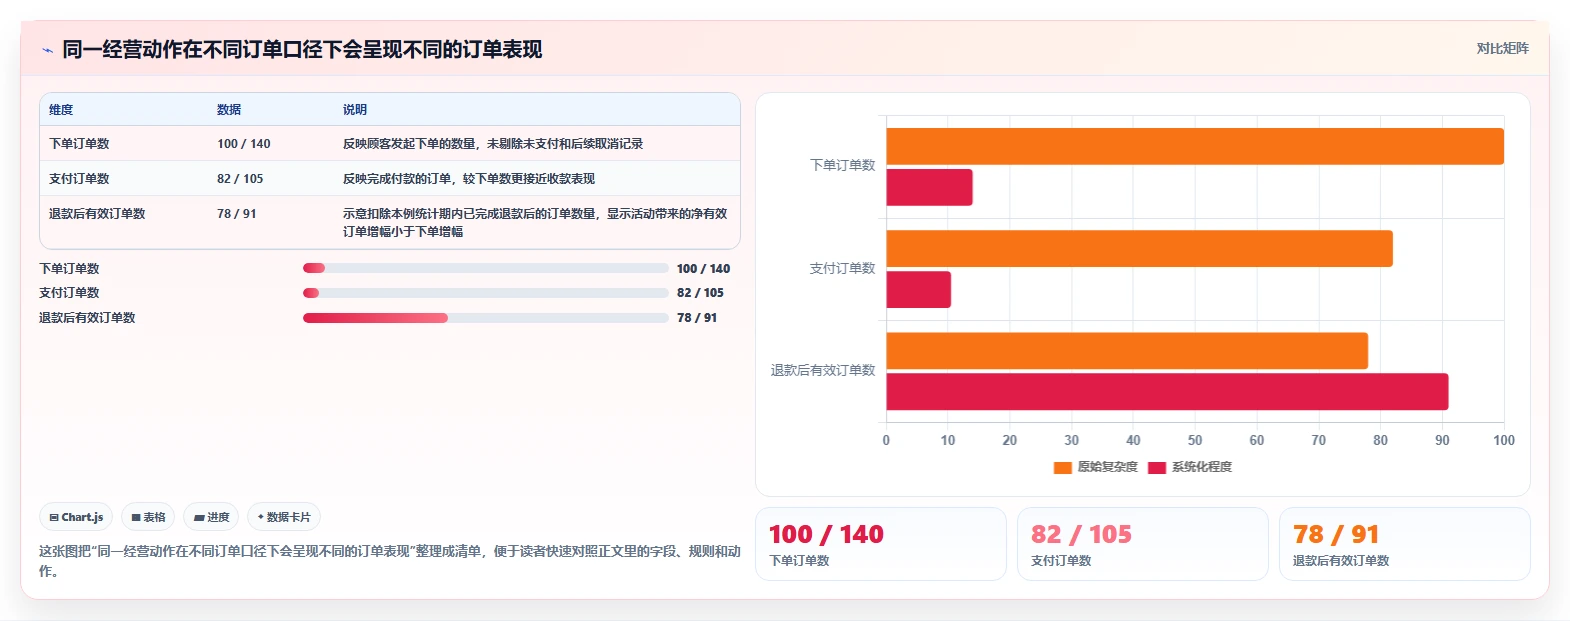Image resolution: width=1570 pixels, height=621 pixels.
Task: Select the 数据卡片 tag chip
Action: (x=284, y=517)
